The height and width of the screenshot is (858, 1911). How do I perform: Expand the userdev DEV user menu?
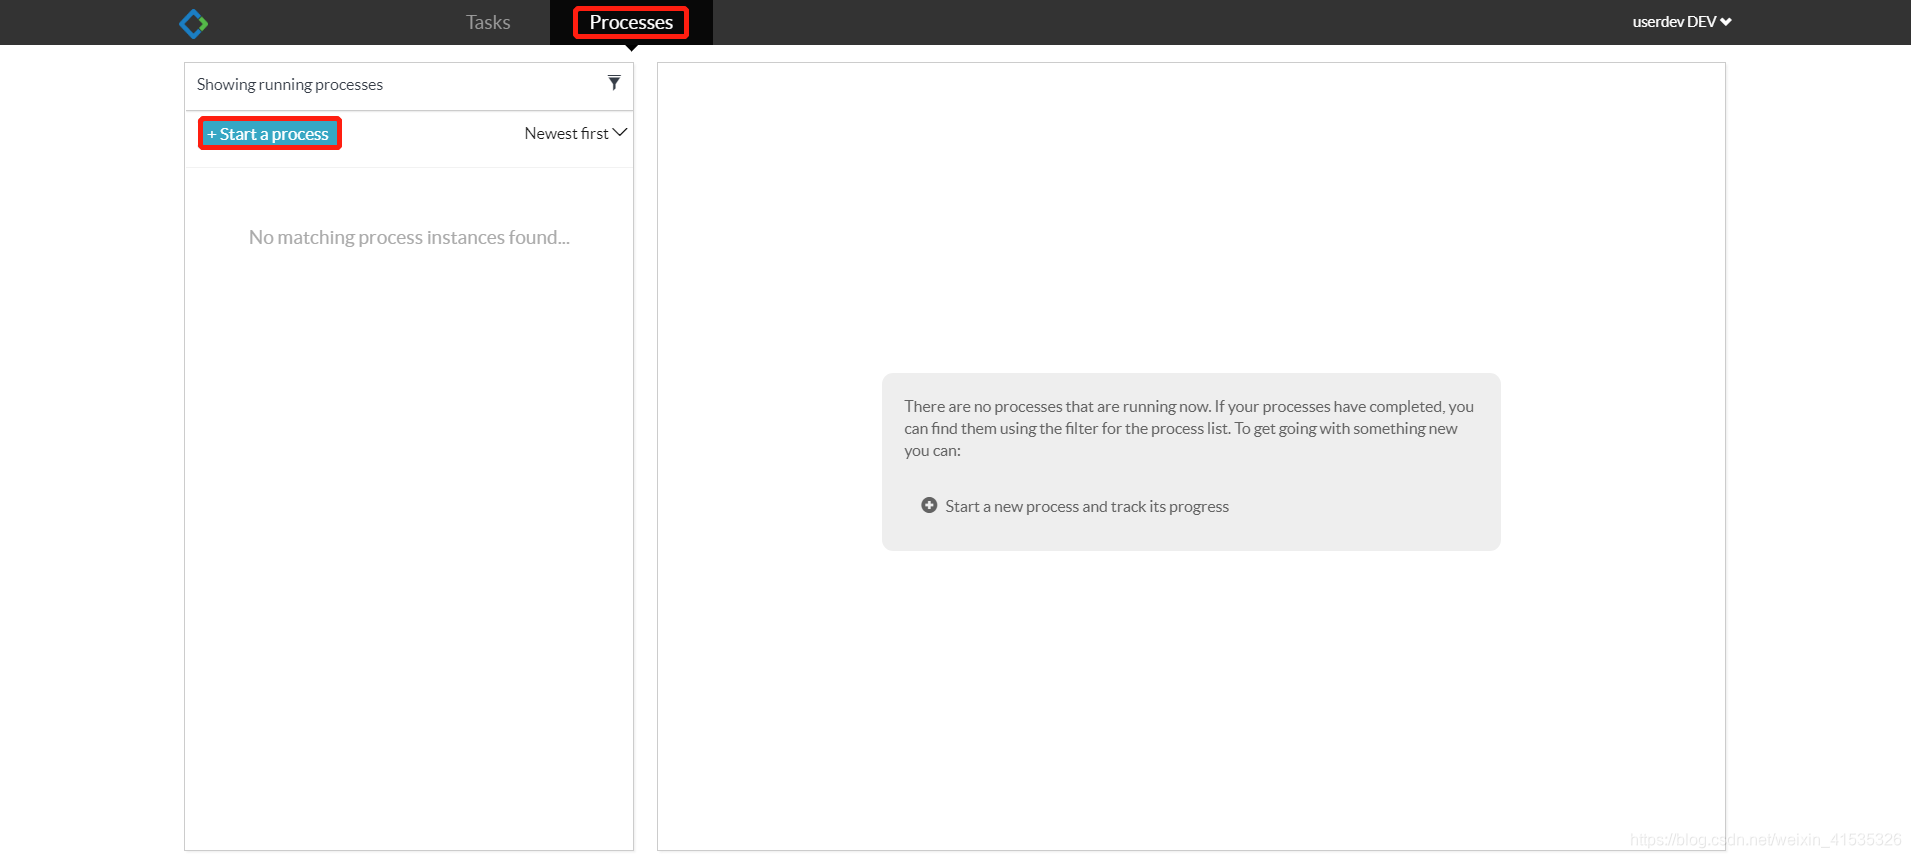click(1682, 22)
